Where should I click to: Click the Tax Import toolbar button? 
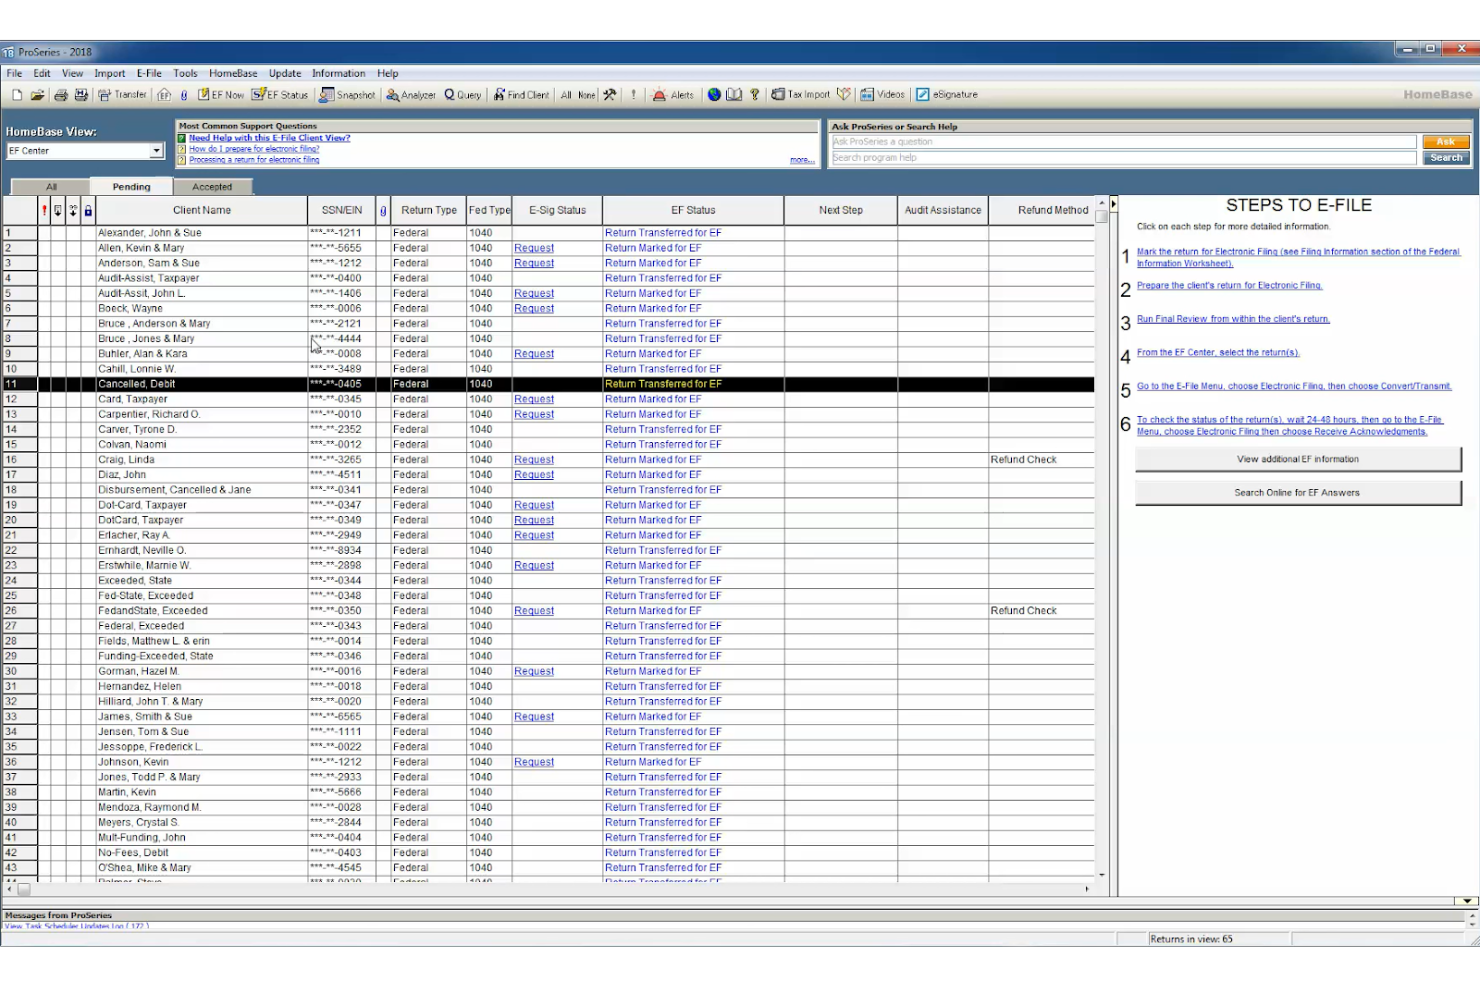(800, 95)
